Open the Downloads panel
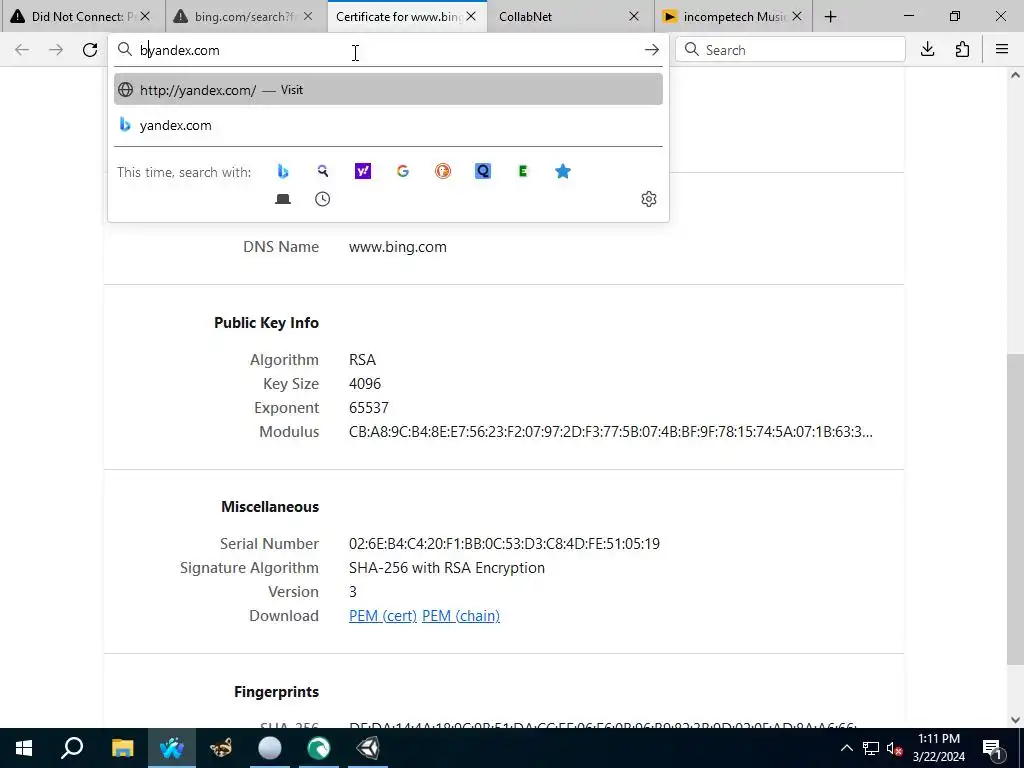Viewport: 1024px width, 768px height. [x=927, y=50]
